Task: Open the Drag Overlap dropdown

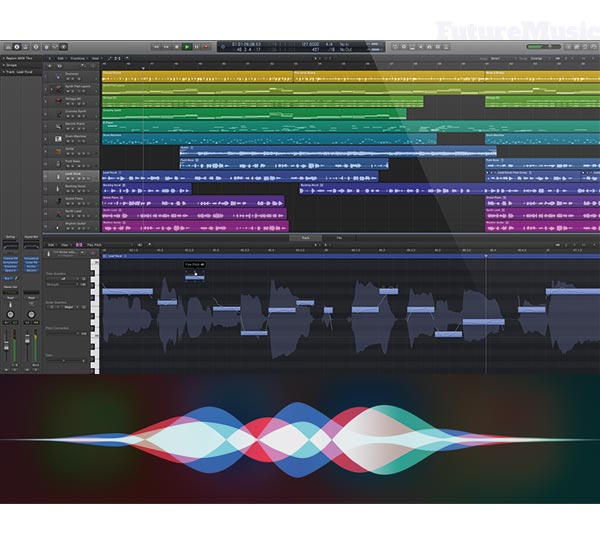Action: (x=540, y=59)
